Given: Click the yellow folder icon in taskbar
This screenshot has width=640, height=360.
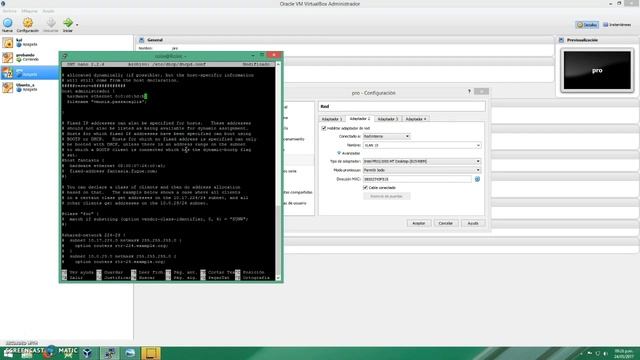Looking at the screenshot, I should click(151, 353).
